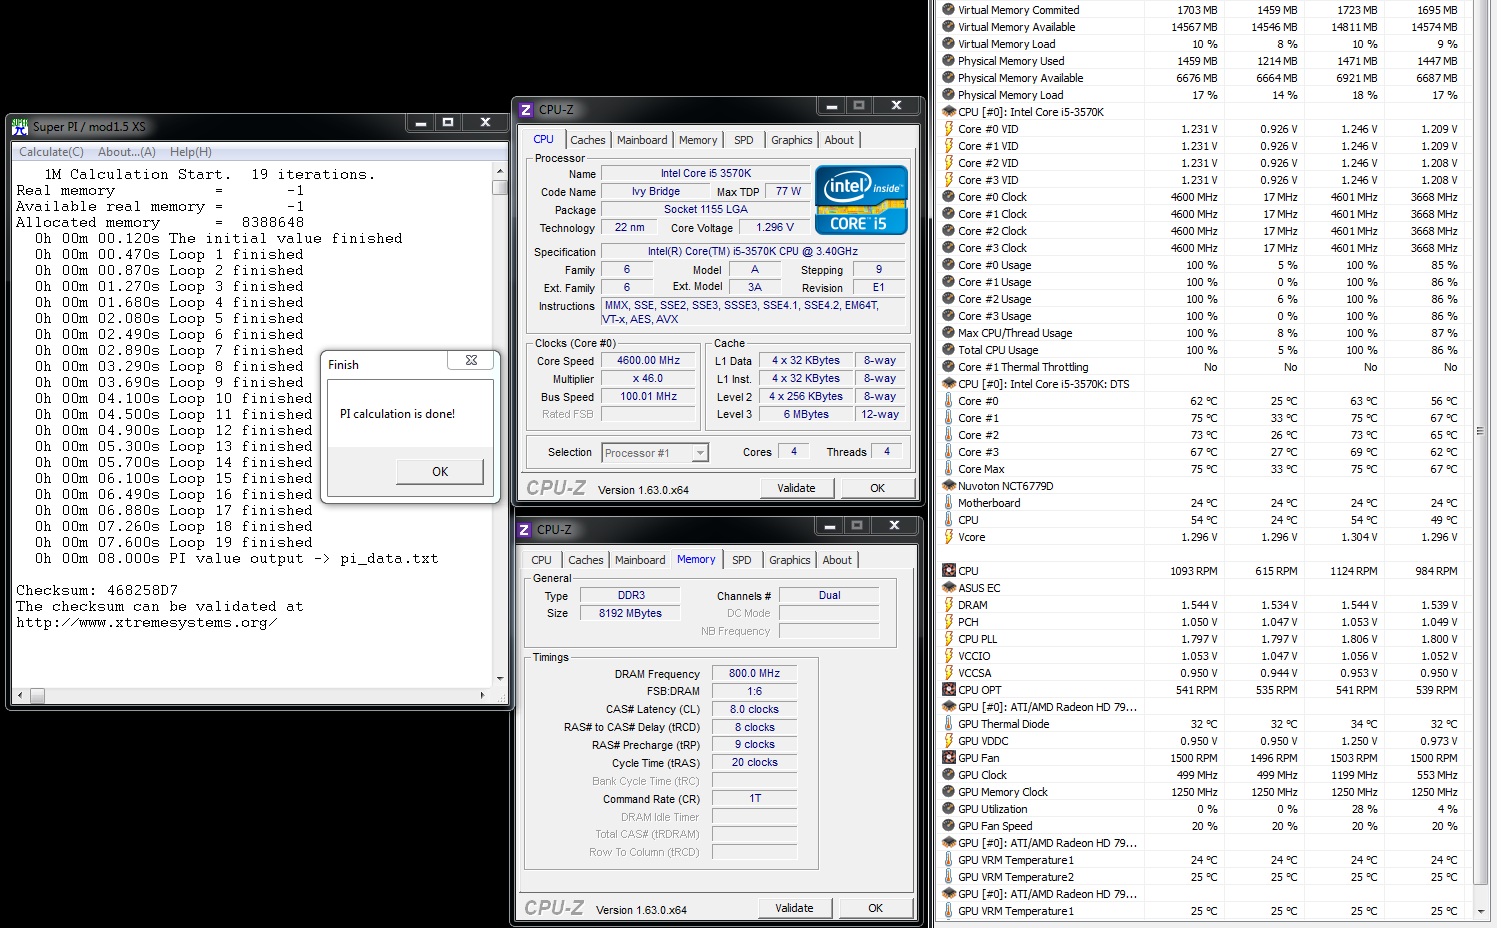
Task: Click the CPU OPT fan icon
Action: 948,690
